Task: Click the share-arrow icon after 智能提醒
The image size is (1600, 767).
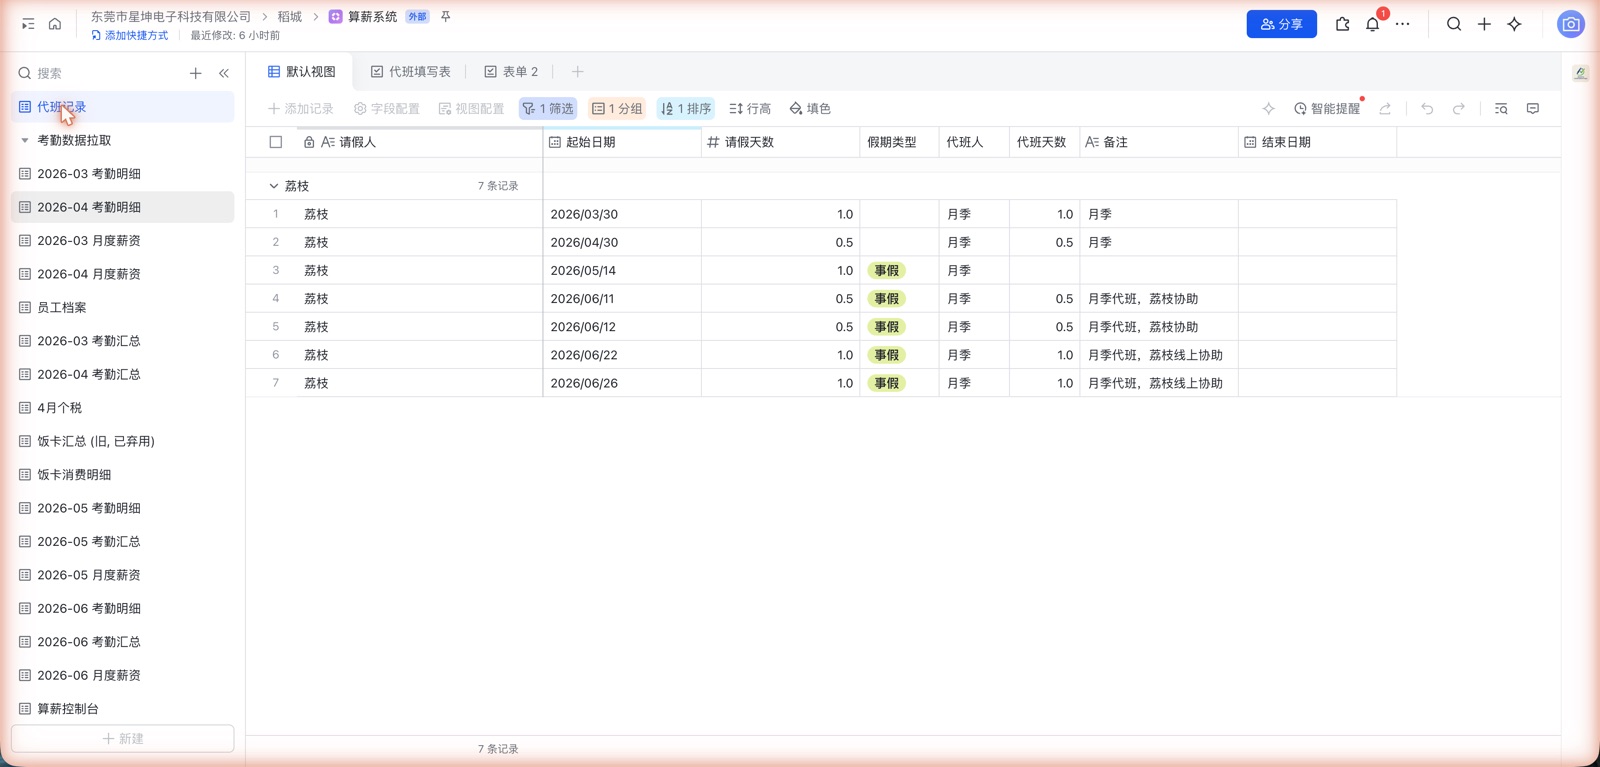Action: point(1385,108)
